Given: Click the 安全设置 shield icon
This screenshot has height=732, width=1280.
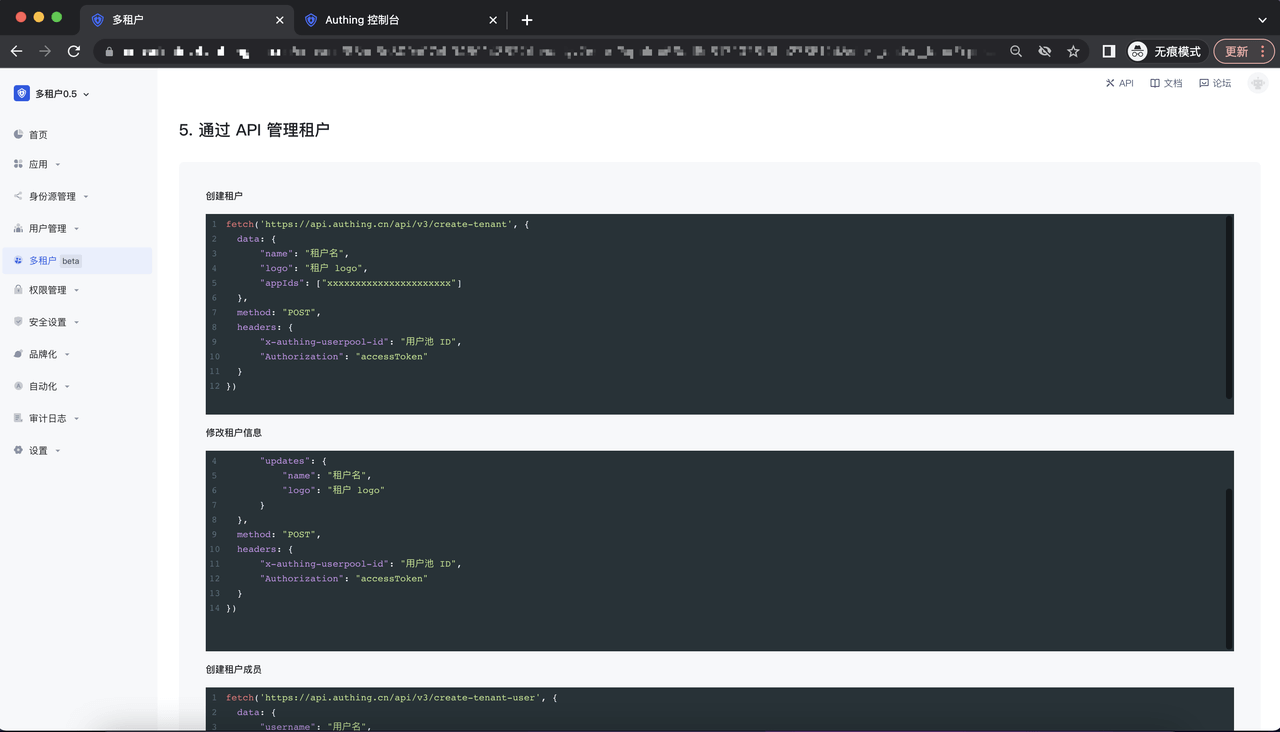Looking at the screenshot, I should [x=18, y=322].
